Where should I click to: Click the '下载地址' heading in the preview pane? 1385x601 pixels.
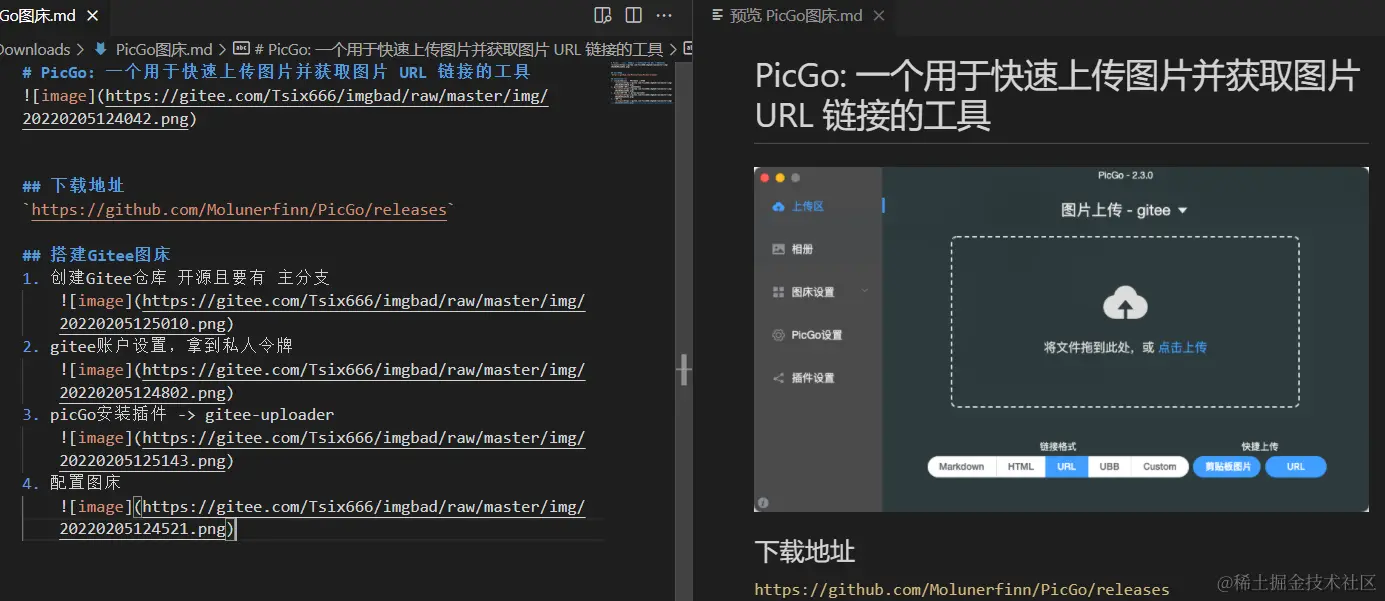click(x=805, y=552)
